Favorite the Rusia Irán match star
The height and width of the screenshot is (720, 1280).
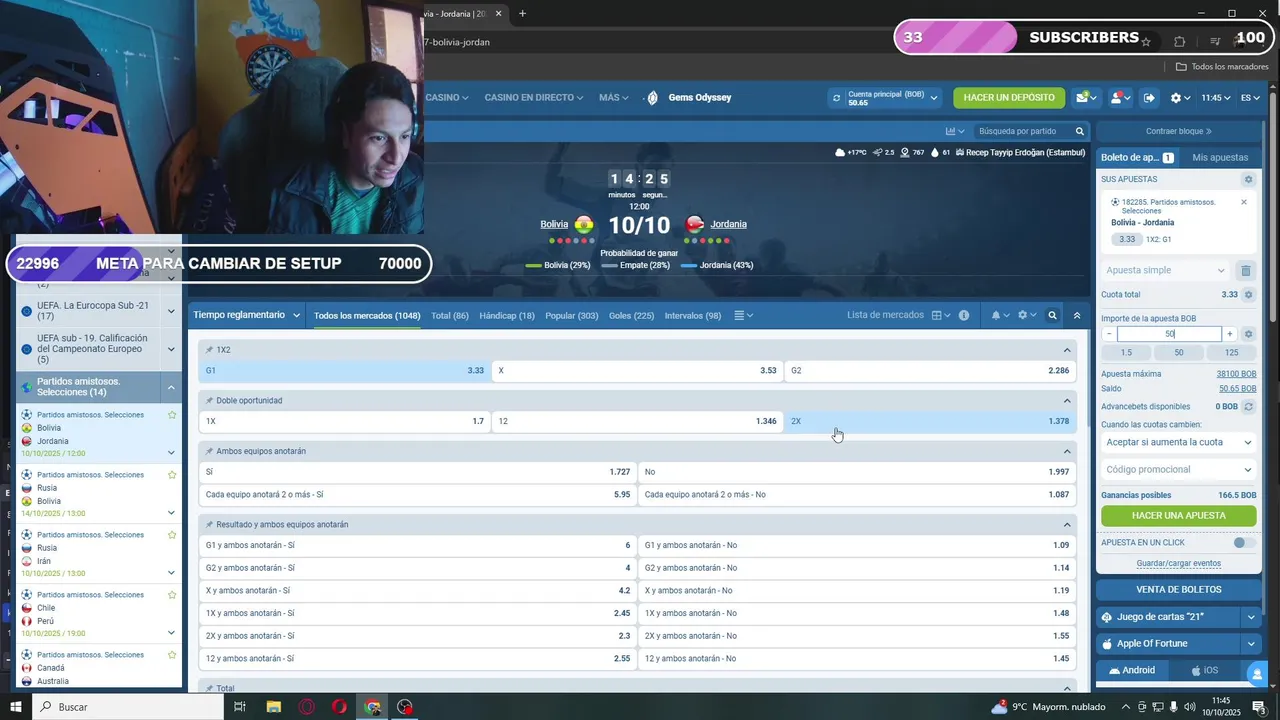click(x=172, y=534)
